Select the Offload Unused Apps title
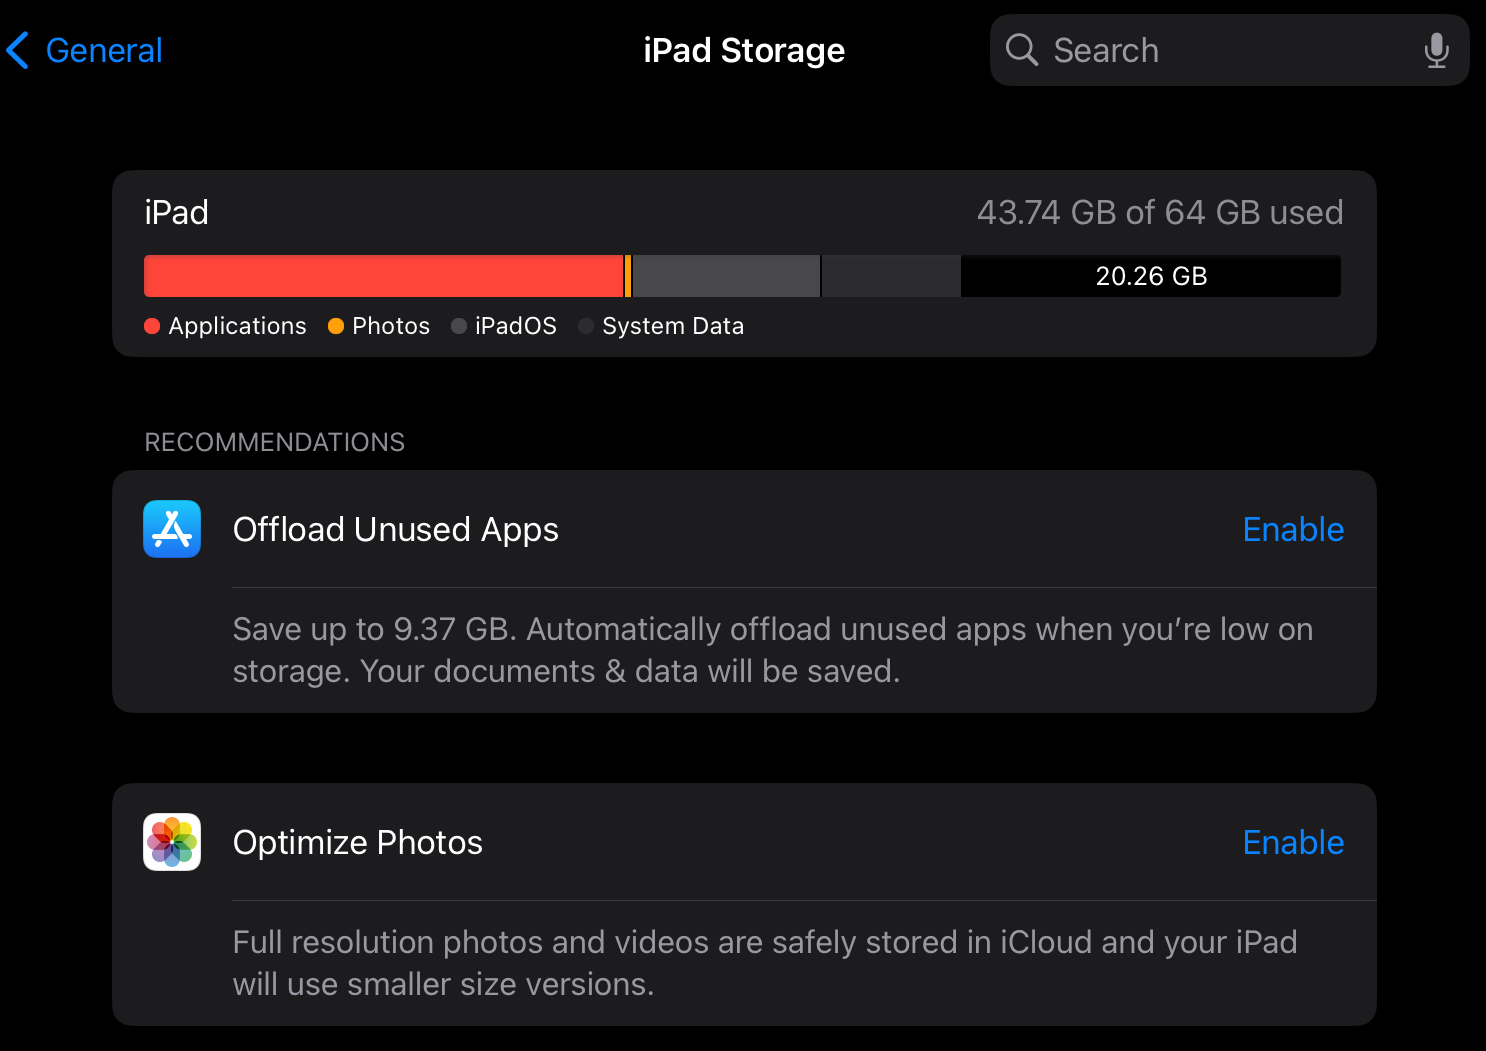 (x=396, y=530)
